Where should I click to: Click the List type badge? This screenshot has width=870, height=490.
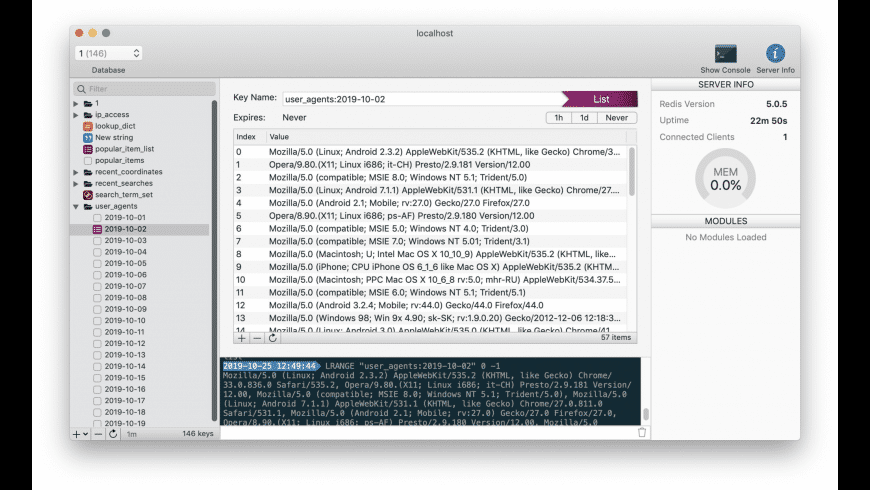click(x=600, y=99)
